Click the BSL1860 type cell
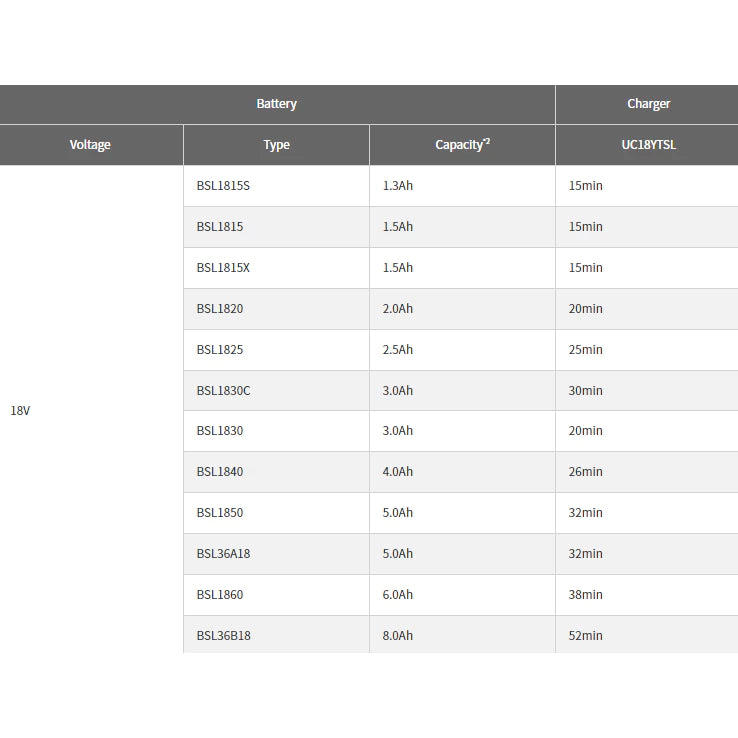The width and height of the screenshot is (738, 738). (x=276, y=594)
